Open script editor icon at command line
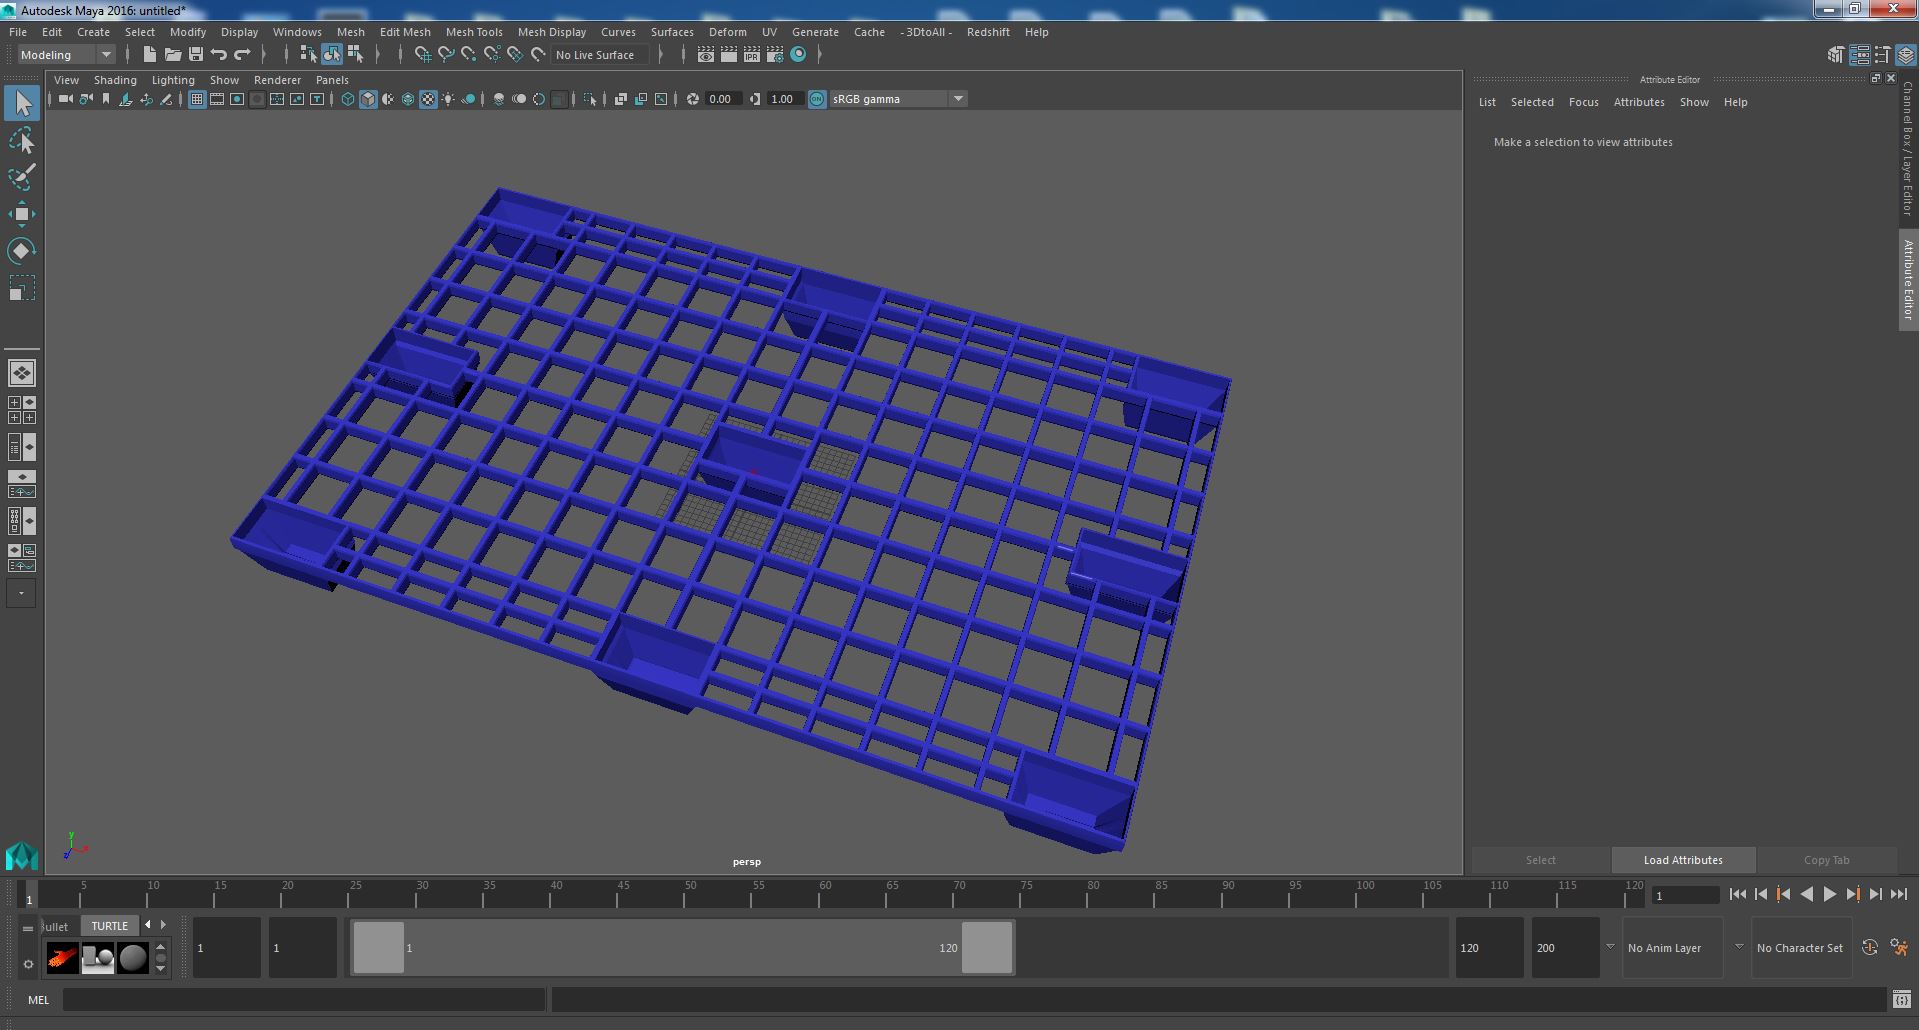This screenshot has width=1919, height=1030. coord(1901,999)
